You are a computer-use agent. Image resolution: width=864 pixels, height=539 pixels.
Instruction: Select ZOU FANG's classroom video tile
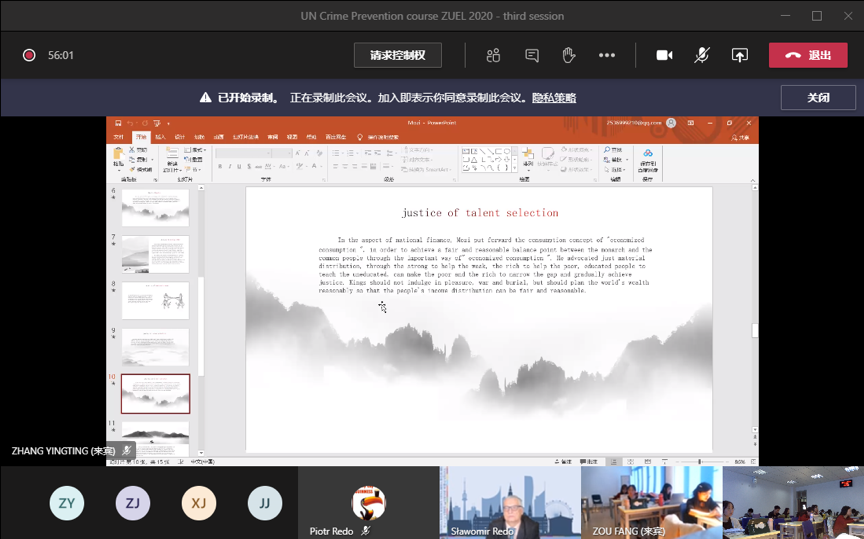coord(651,502)
